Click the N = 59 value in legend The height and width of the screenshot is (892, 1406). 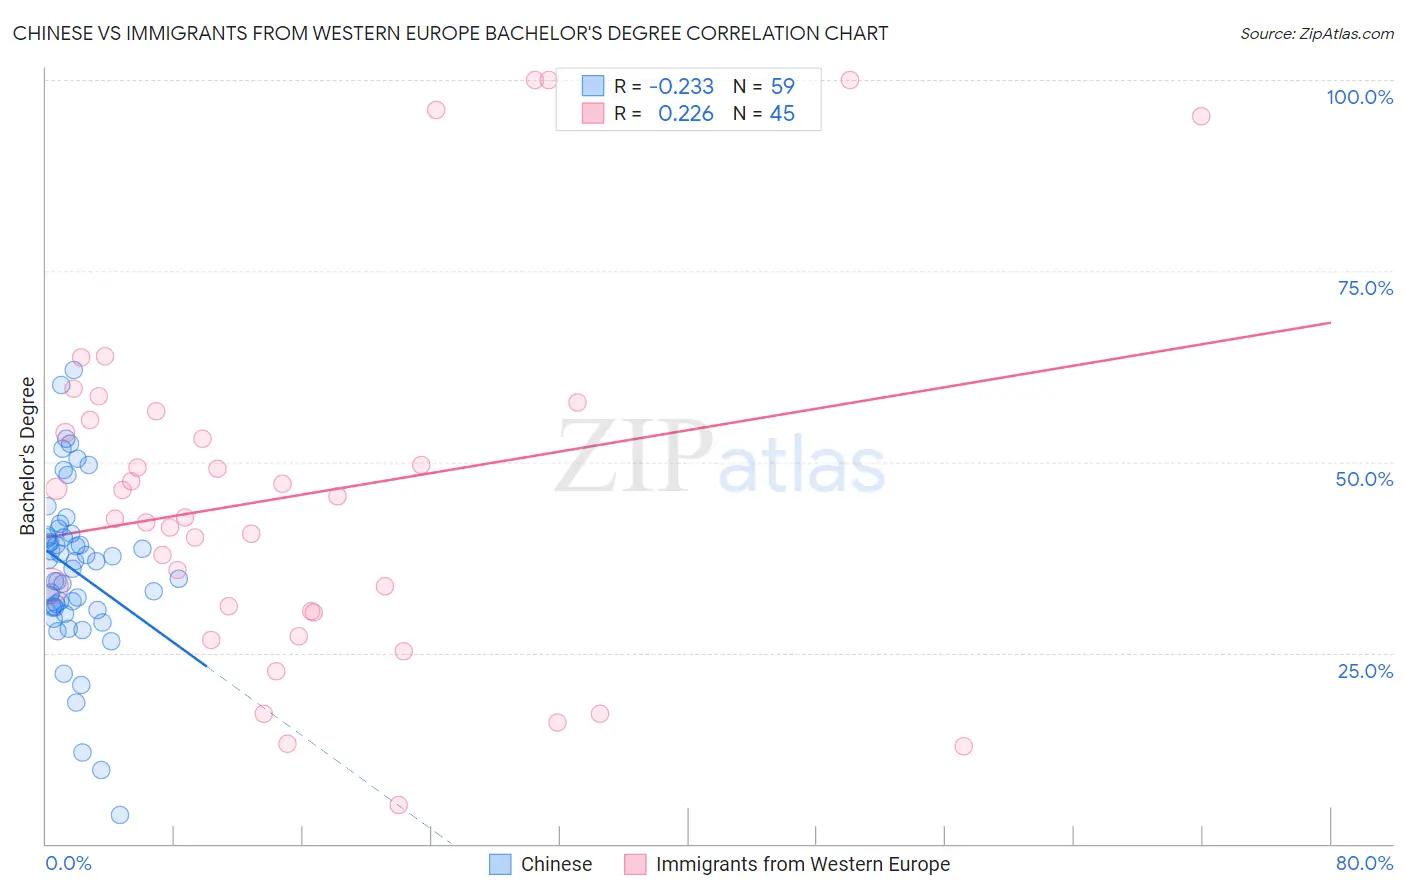764,86
